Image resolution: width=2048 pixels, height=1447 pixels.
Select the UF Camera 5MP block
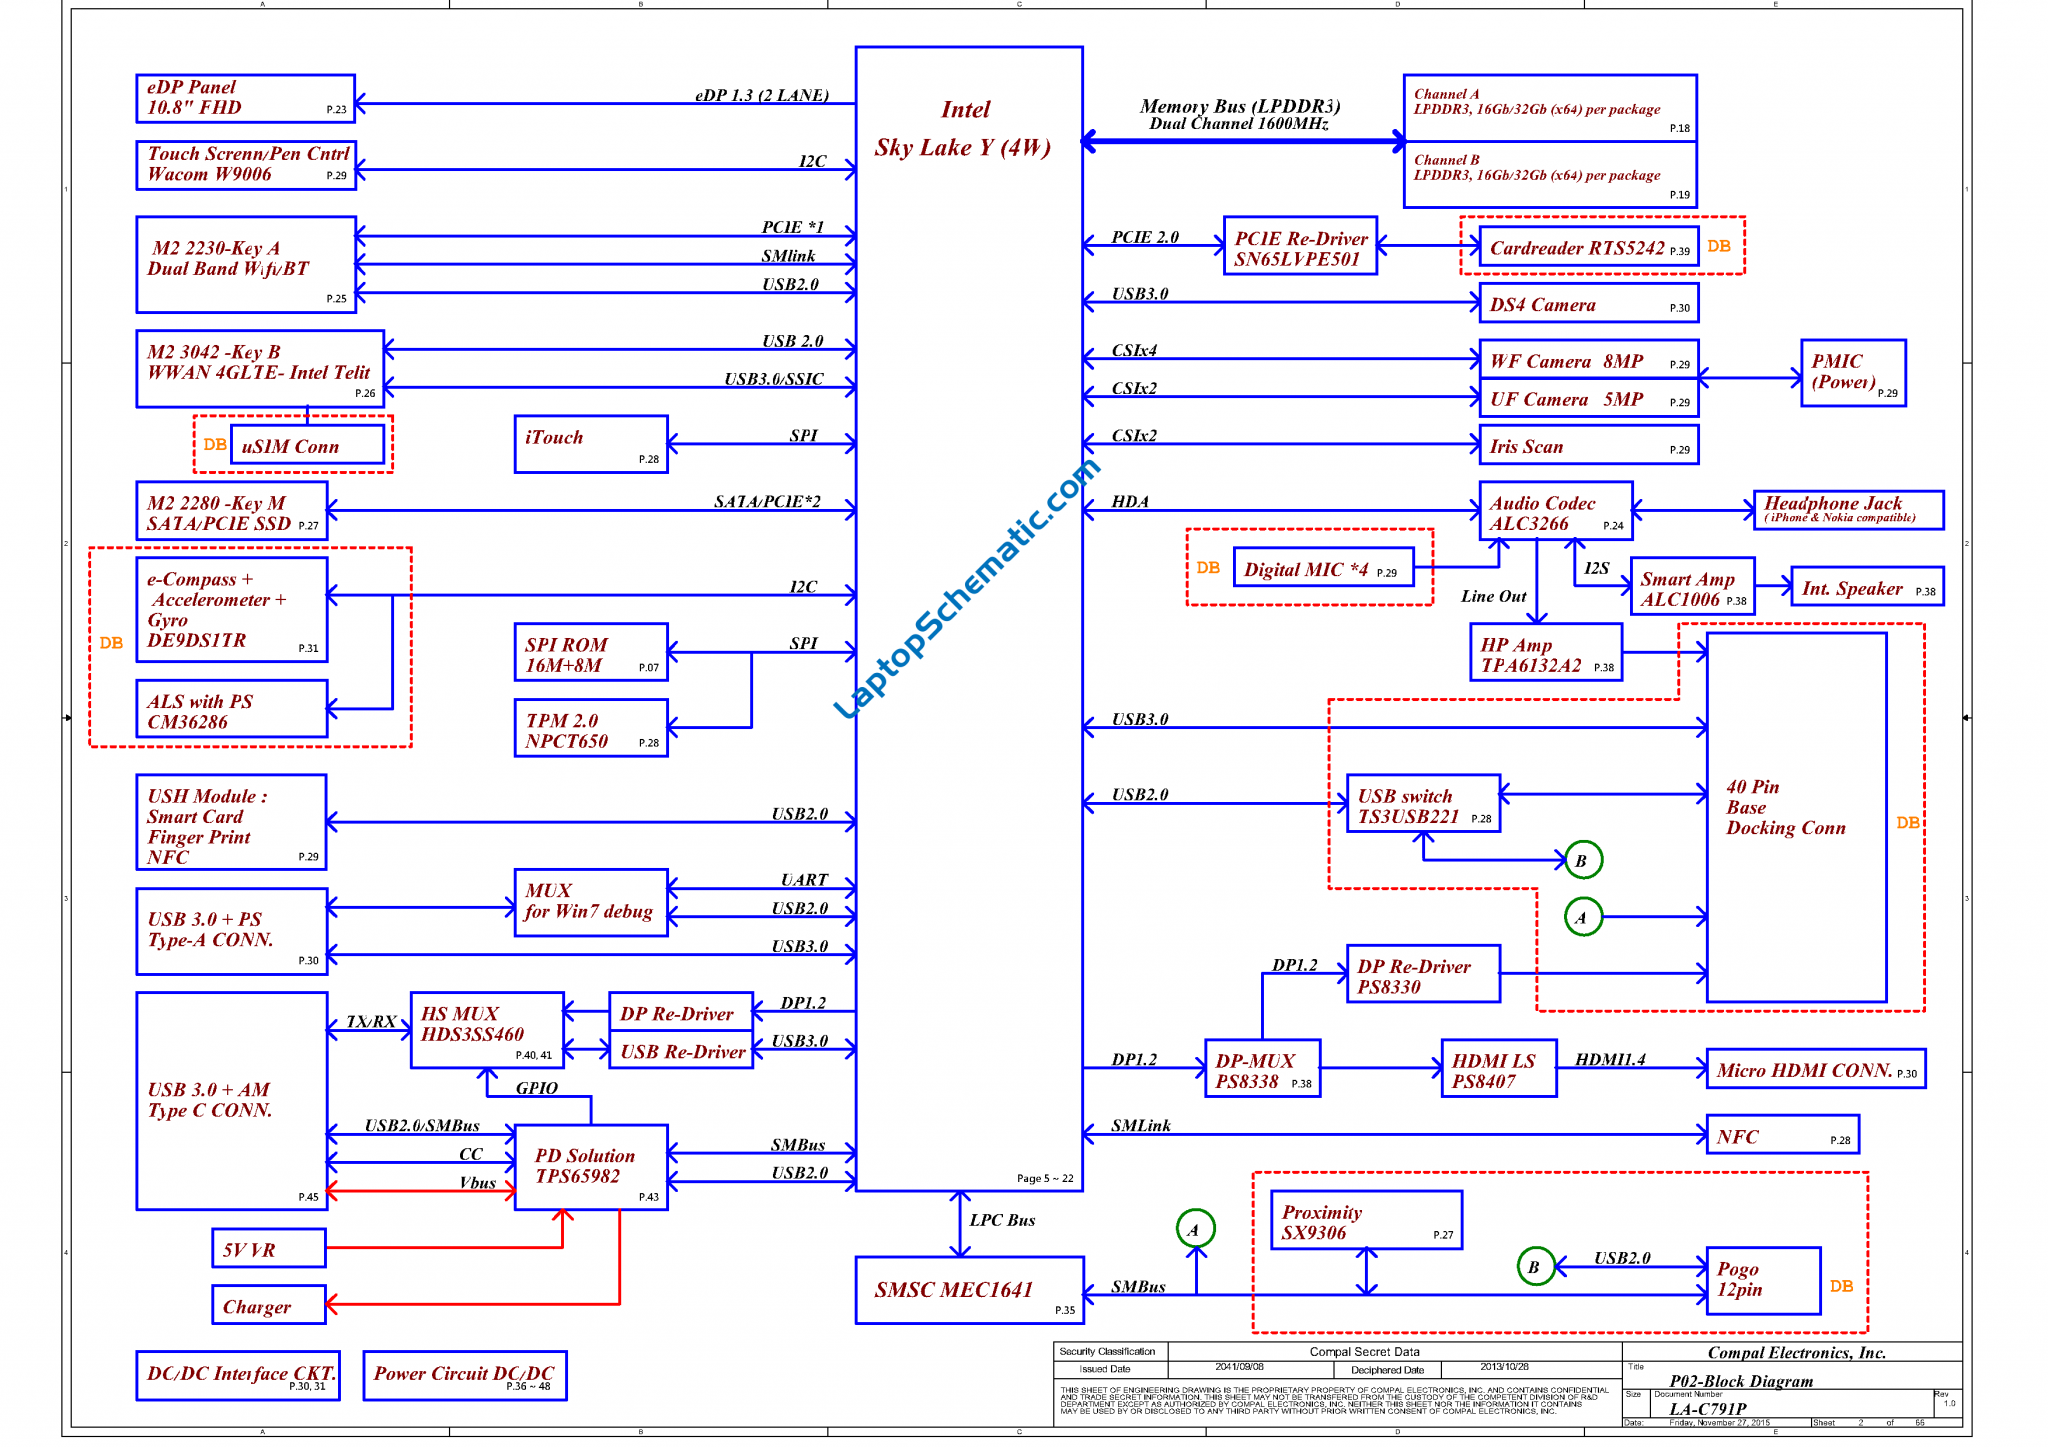click(1588, 398)
